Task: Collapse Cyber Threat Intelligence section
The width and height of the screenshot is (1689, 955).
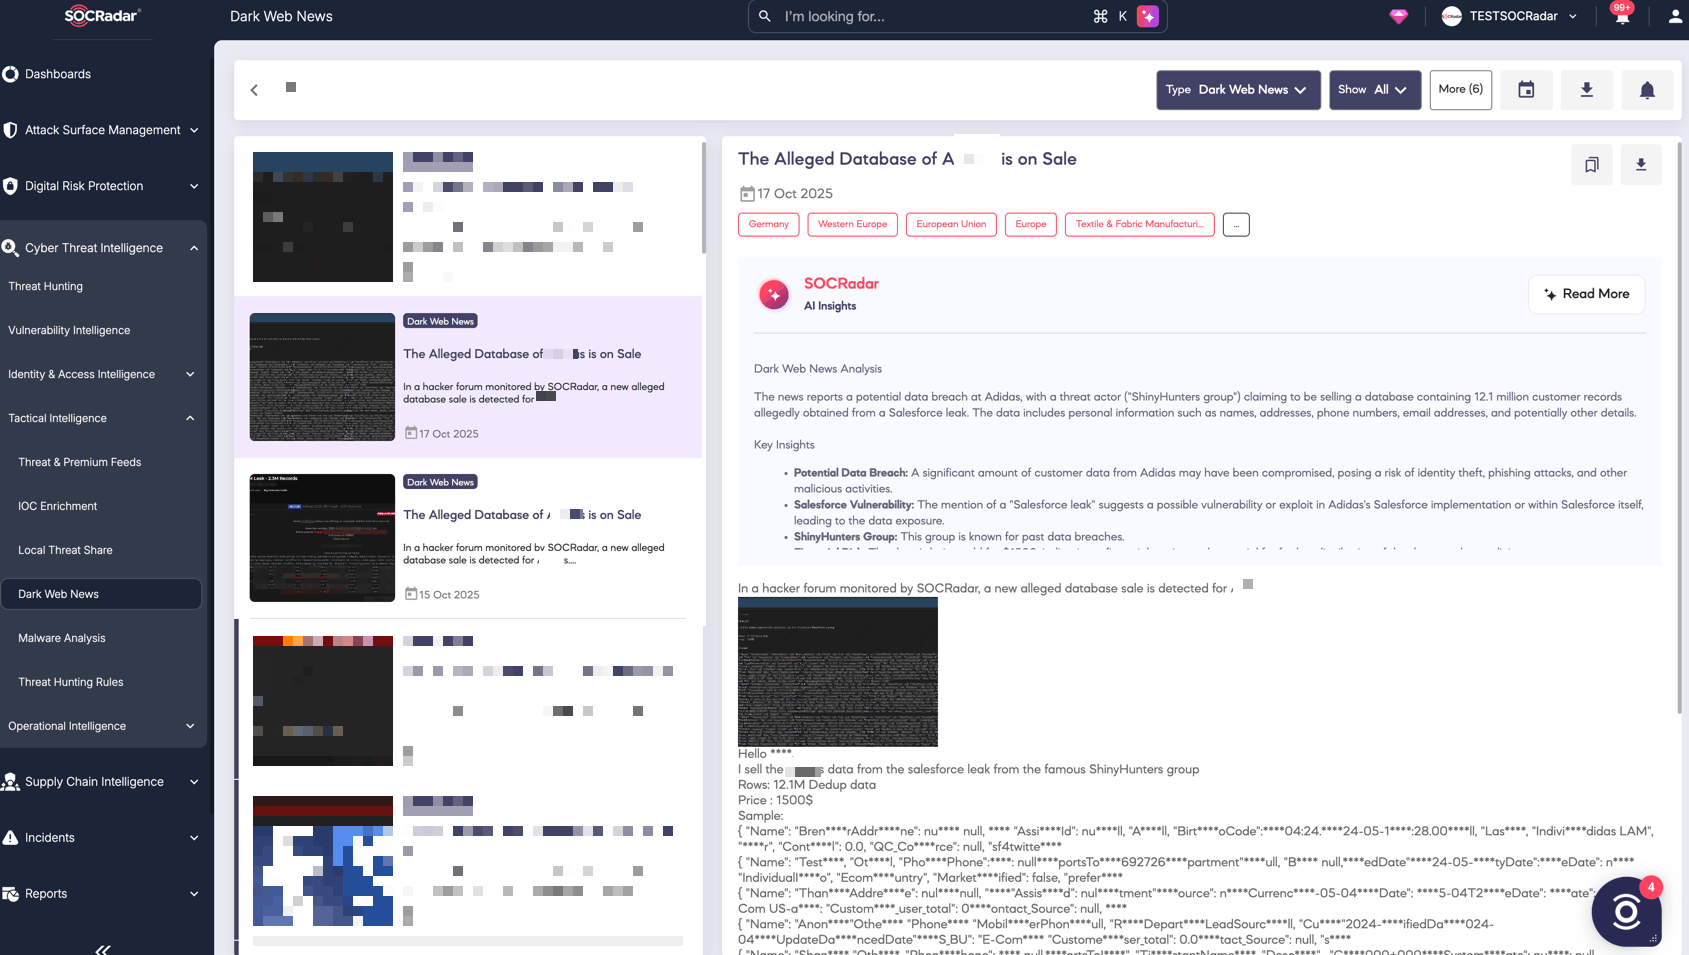Action: pos(194,248)
